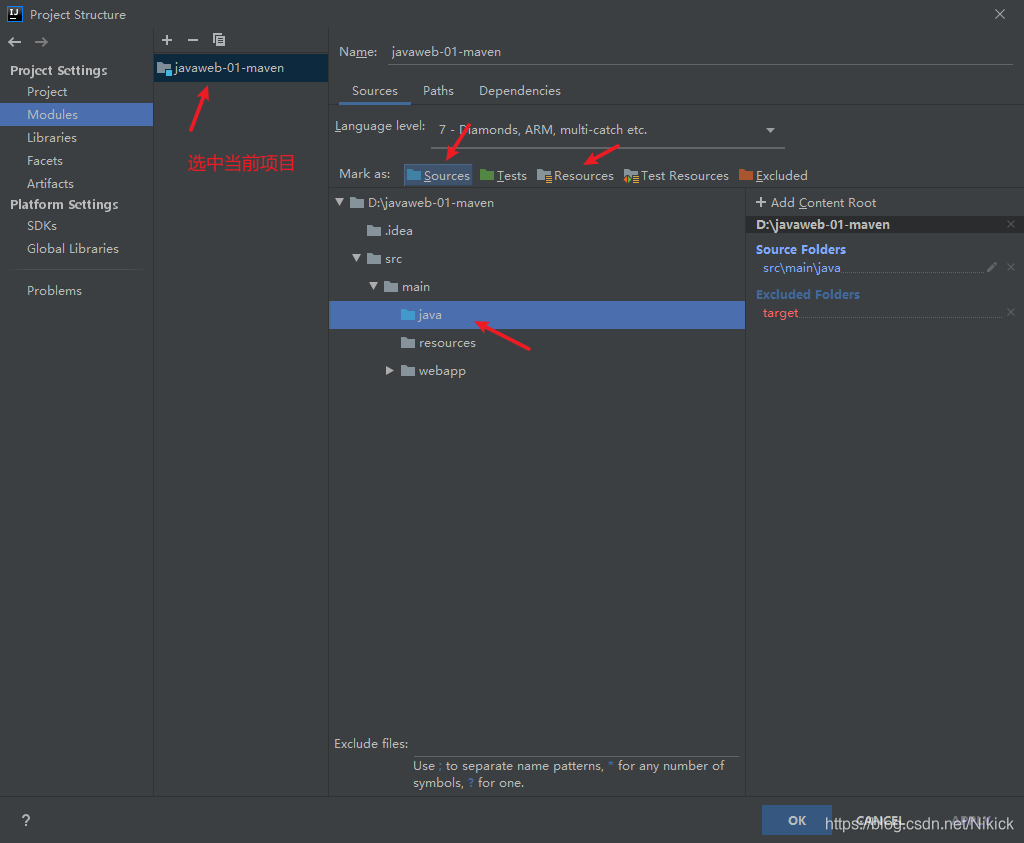The height and width of the screenshot is (843, 1024).
Task: Unmark src\main\java source folder
Action: pos(1011,267)
